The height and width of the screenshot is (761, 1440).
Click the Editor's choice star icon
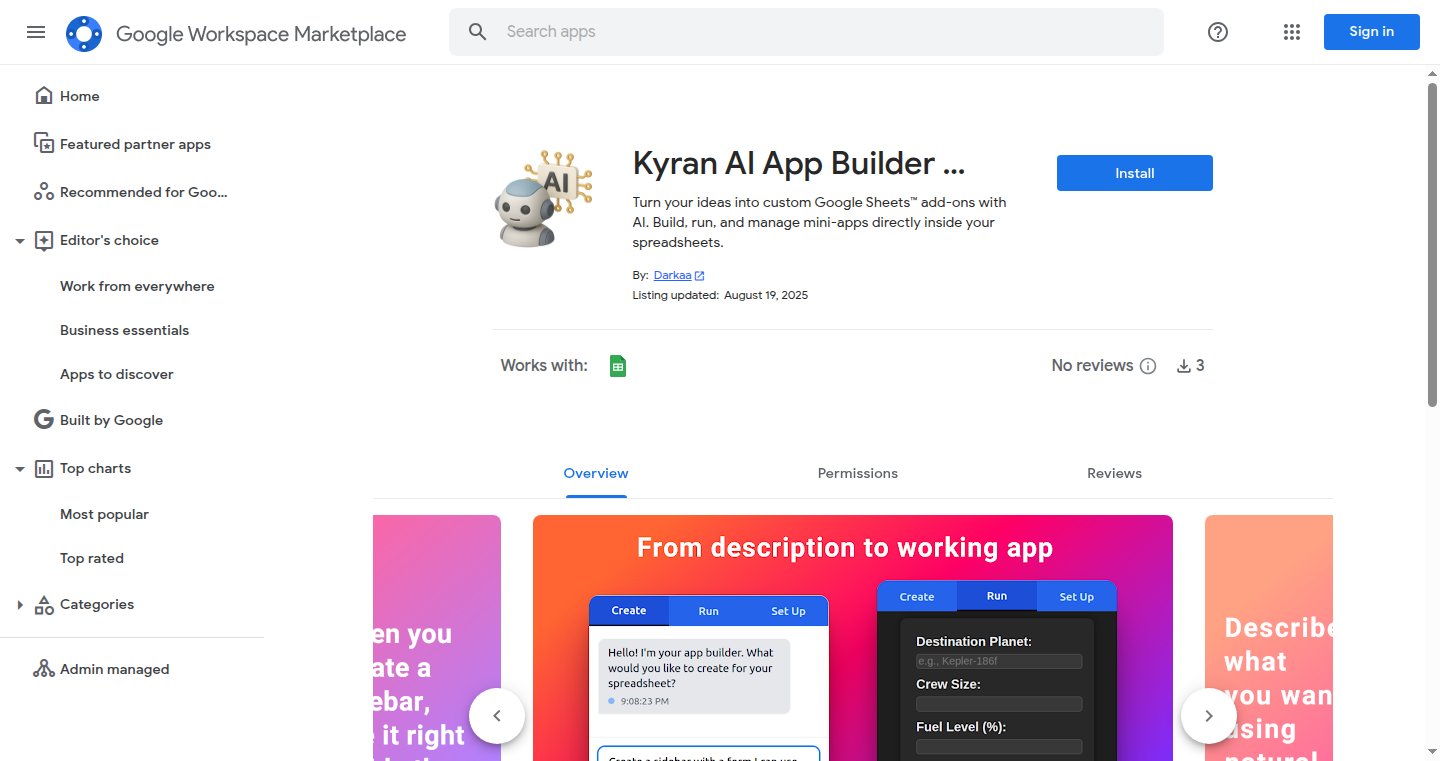tap(44, 240)
